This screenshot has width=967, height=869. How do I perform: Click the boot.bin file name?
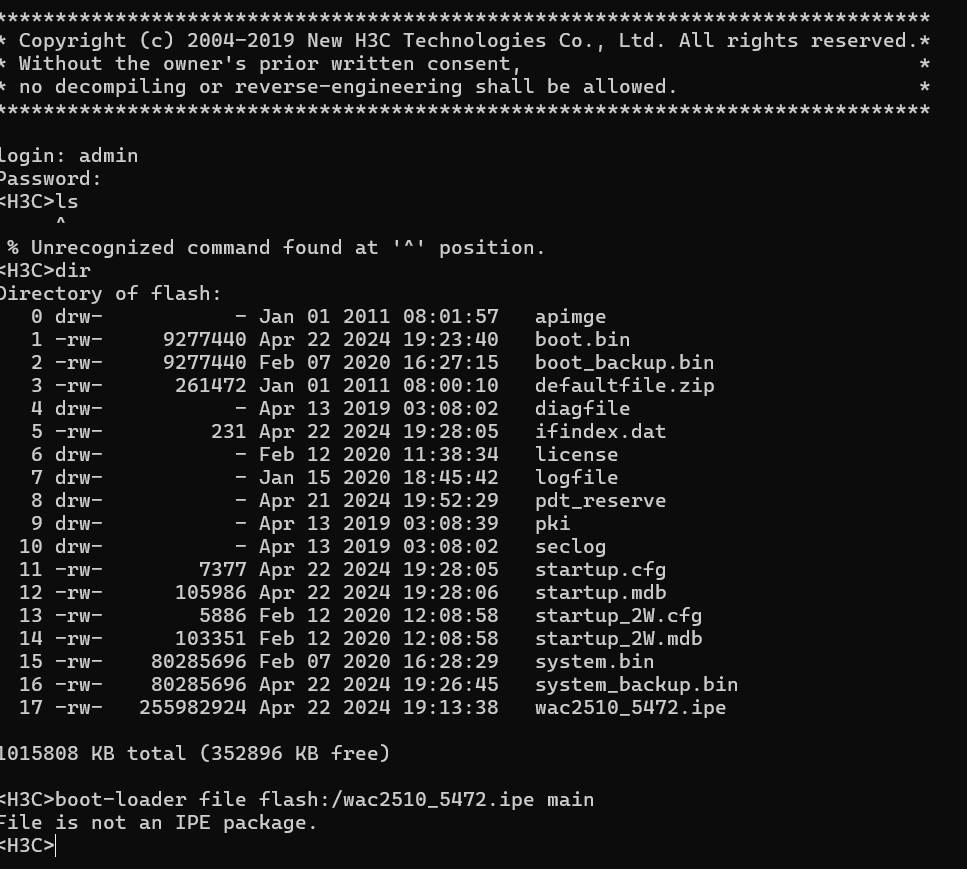coord(582,339)
